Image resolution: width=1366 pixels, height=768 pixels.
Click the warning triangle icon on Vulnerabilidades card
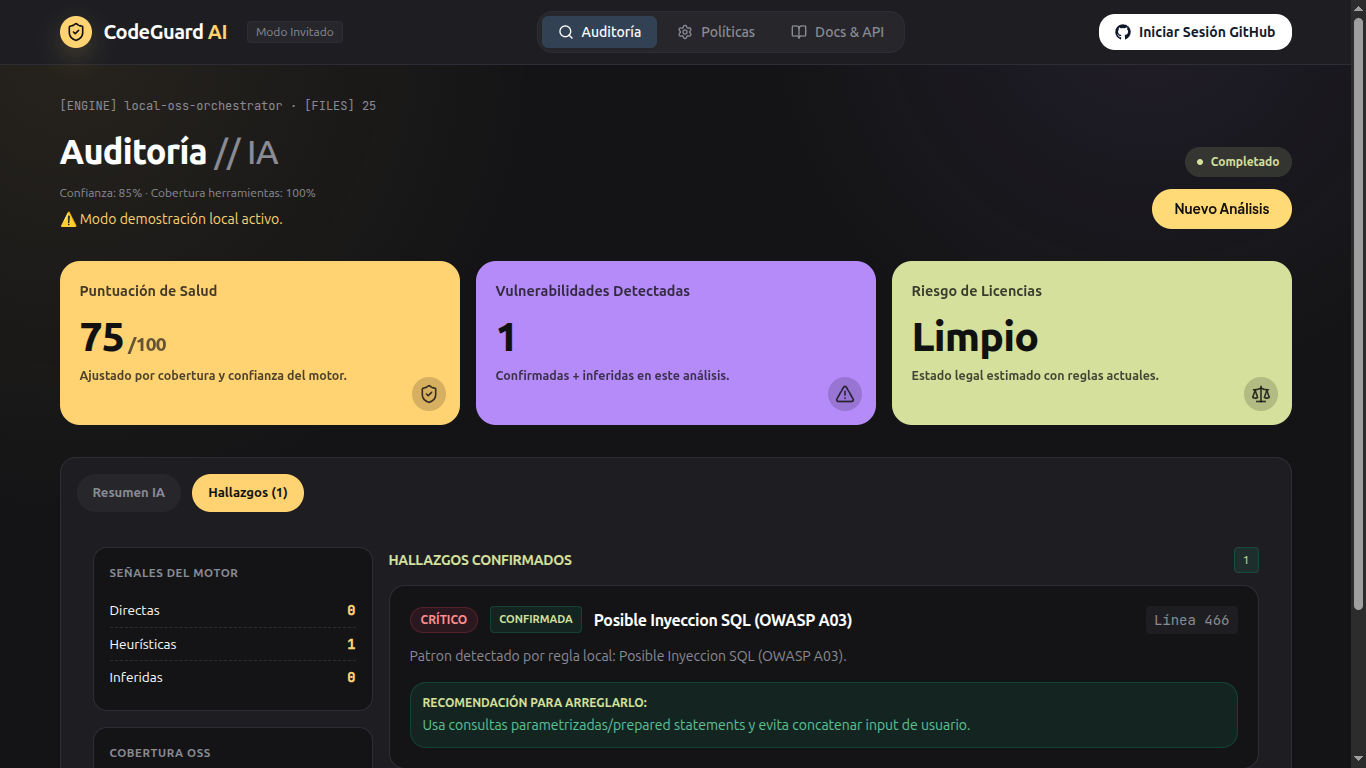pyautogui.click(x=845, y=394)
